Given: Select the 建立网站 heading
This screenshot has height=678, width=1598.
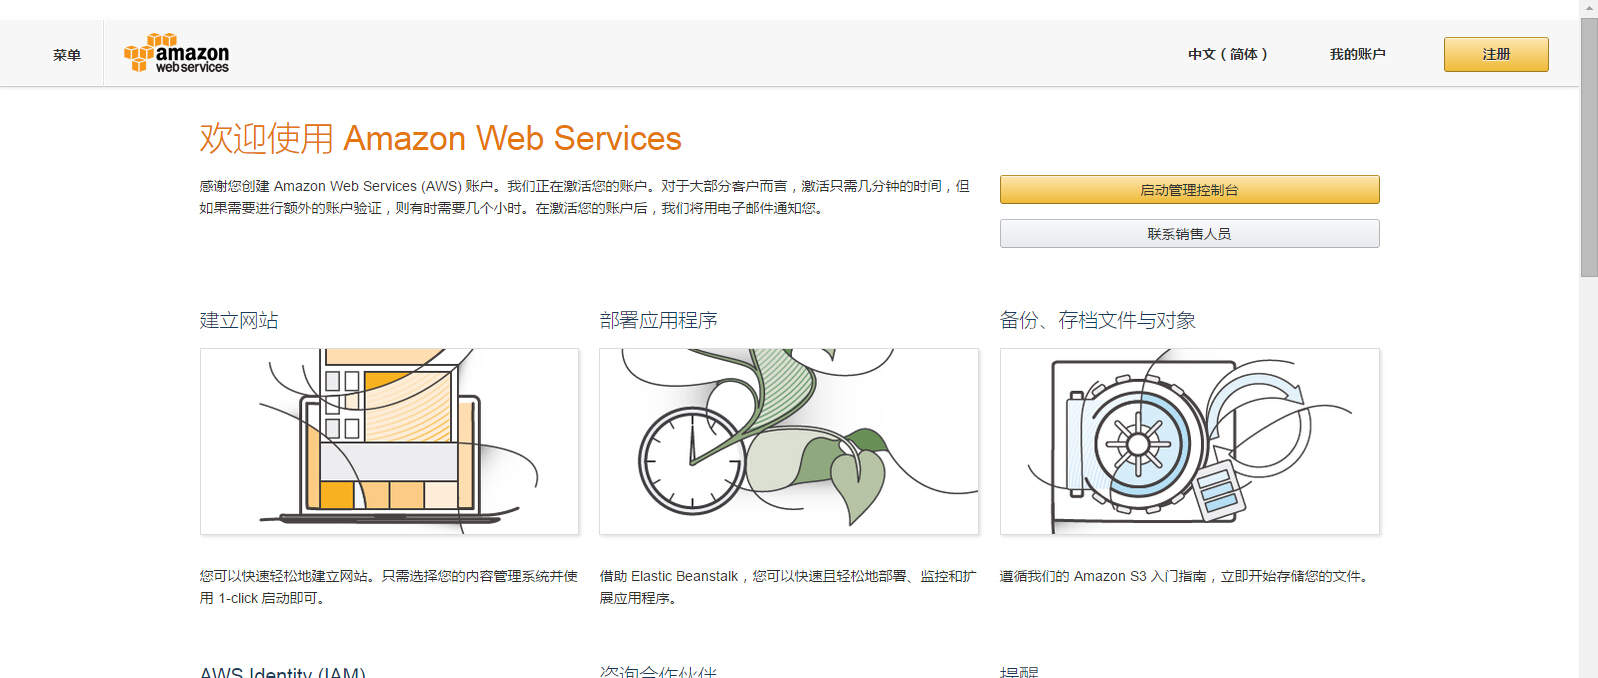Looking at the screenshot, I should pyautogui.click(x=239, y=320).
